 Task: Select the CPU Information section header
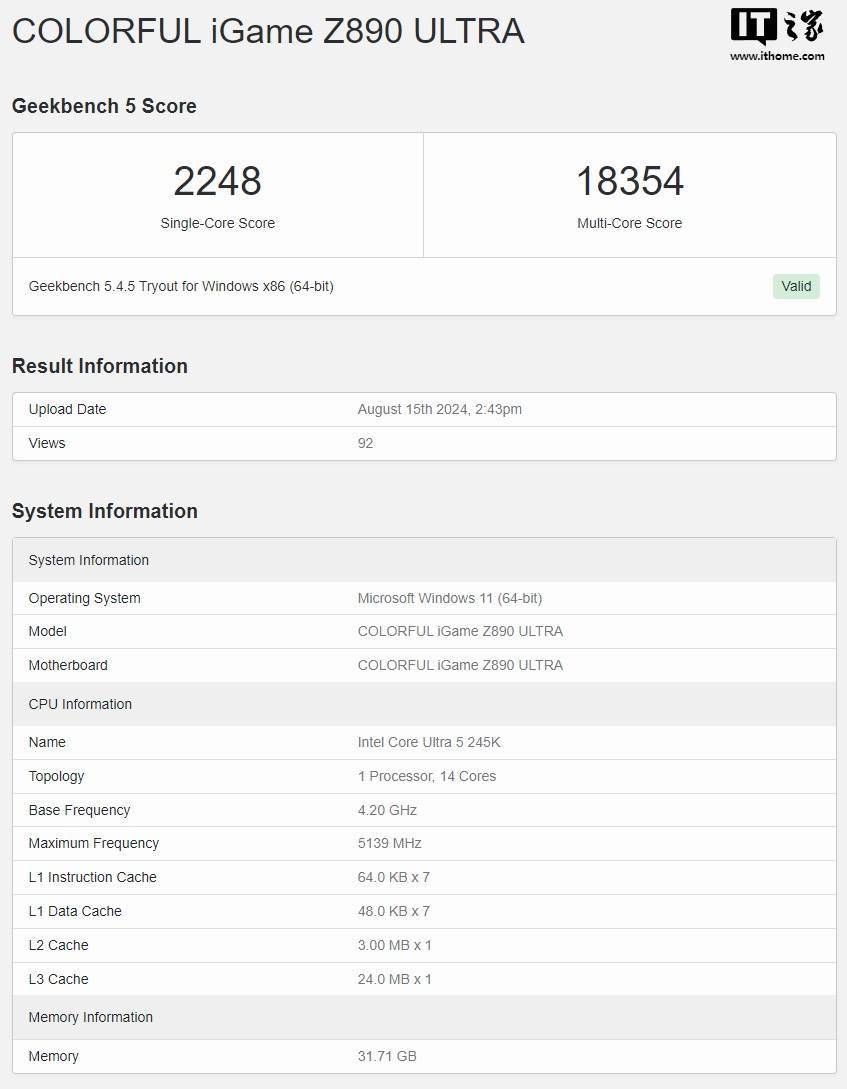pyautogui.click(x=82, y=704)
